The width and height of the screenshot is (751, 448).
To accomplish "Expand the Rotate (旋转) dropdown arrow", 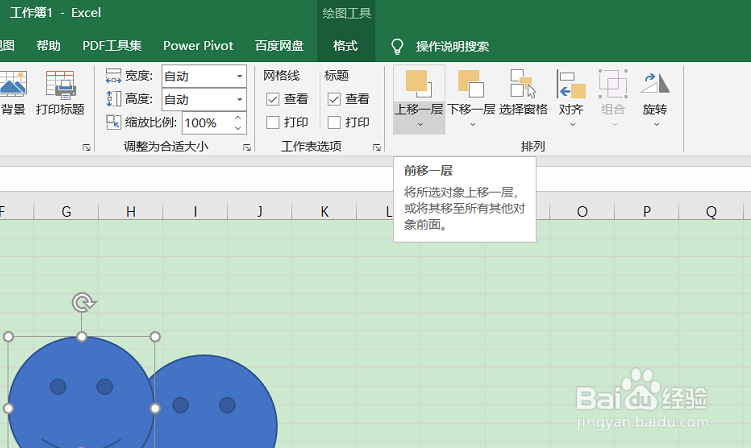I will (x=657, y=125).
